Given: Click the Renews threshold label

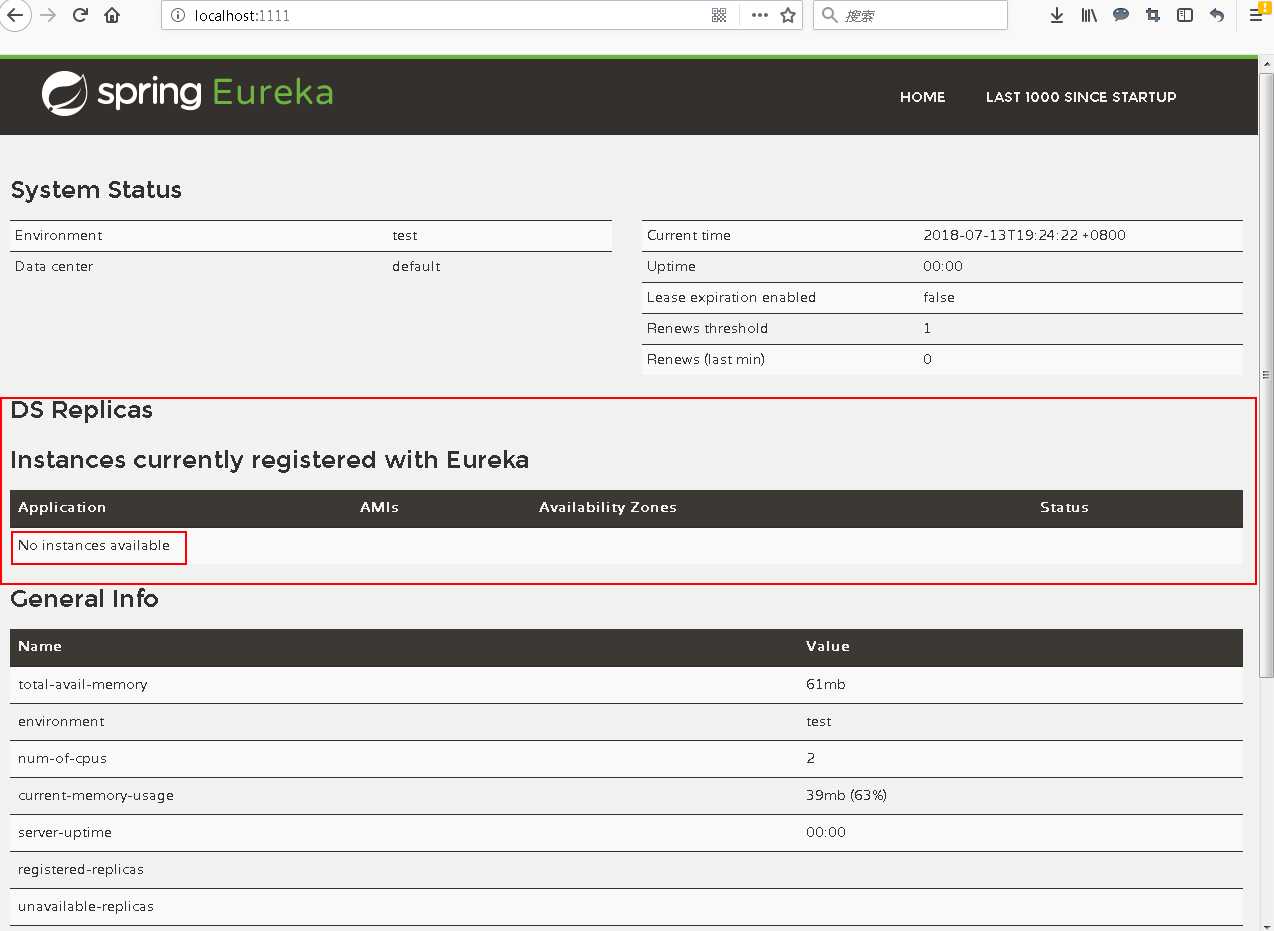Looking at the screenshot, I should pos(707,328).
